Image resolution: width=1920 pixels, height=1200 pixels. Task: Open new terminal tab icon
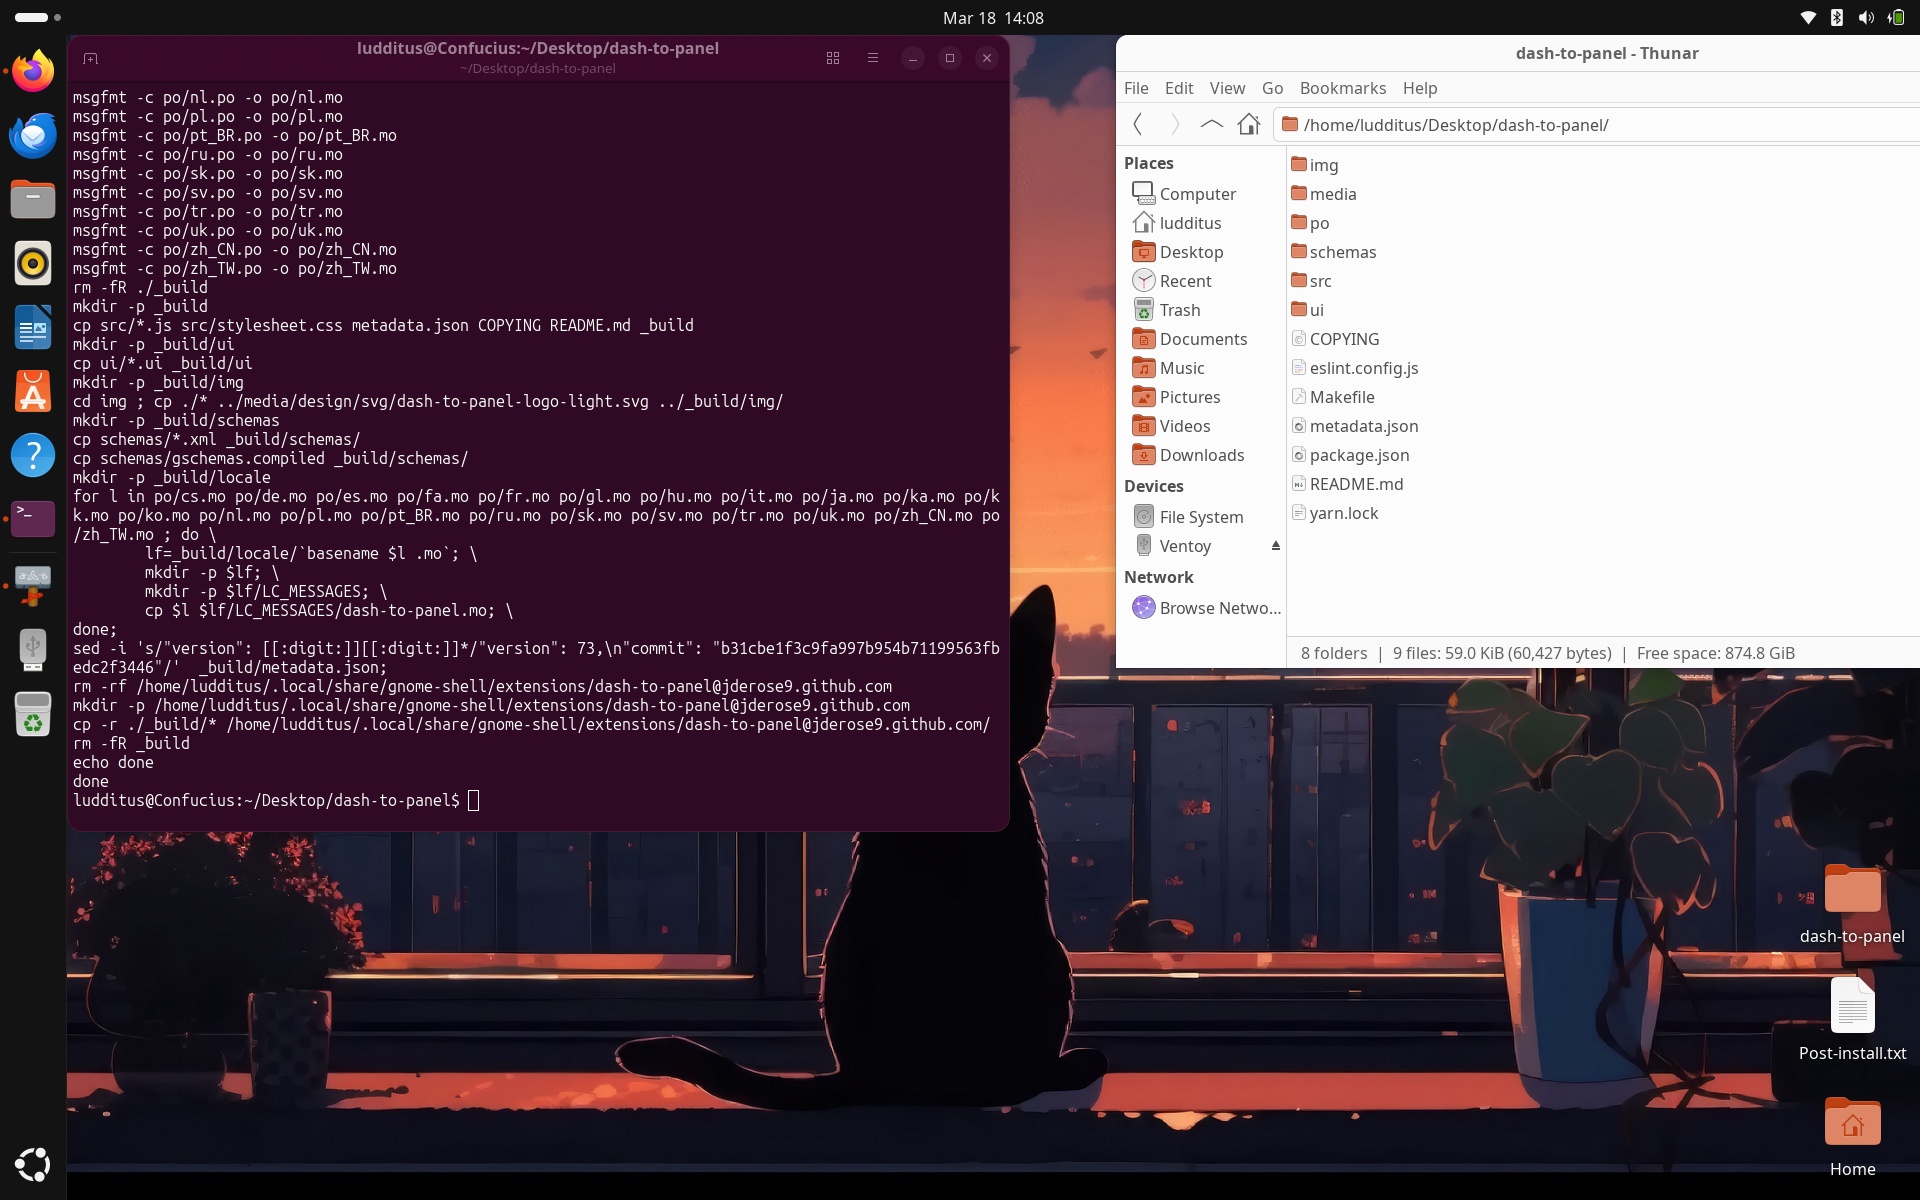pyautogui.click(x=90, y=58)
